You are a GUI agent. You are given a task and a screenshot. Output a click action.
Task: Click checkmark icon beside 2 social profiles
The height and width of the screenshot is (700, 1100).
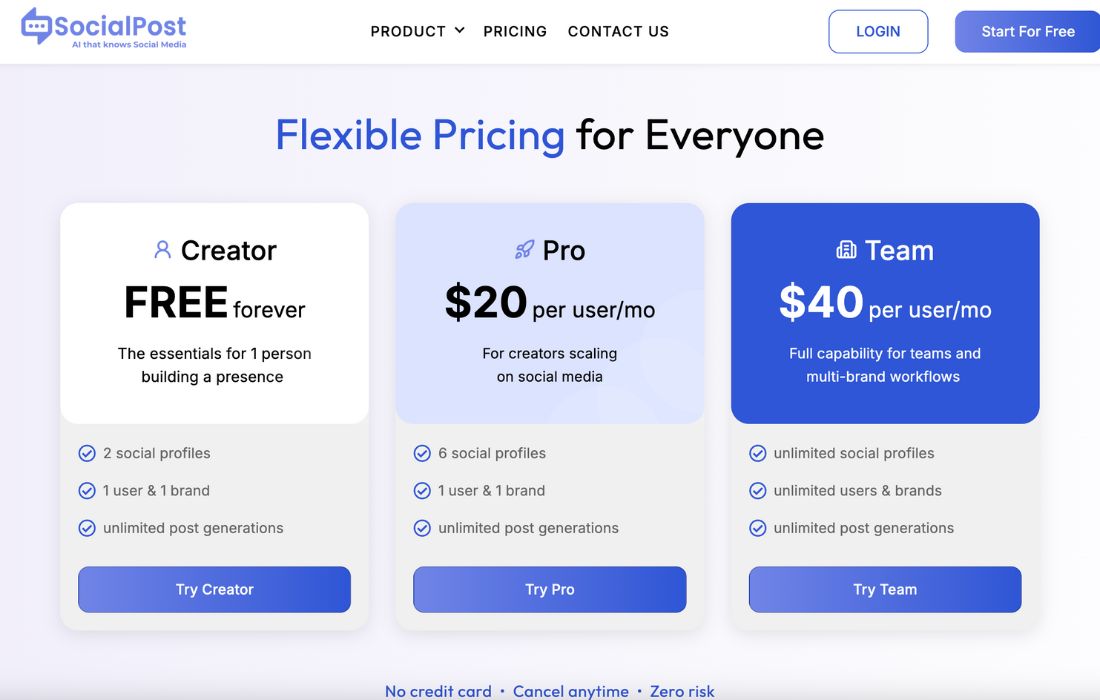pos(87,453)
